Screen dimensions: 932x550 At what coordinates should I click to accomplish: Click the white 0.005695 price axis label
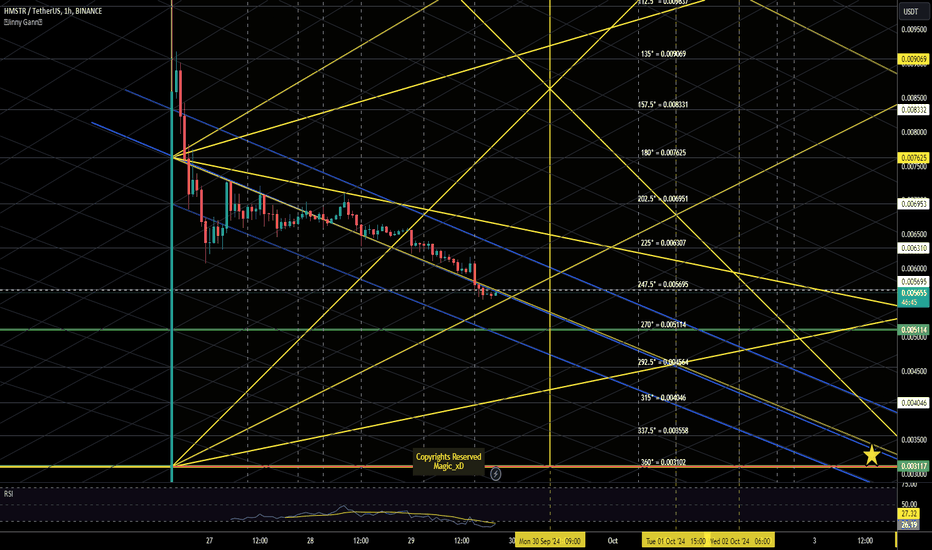[x=914, y=281]
